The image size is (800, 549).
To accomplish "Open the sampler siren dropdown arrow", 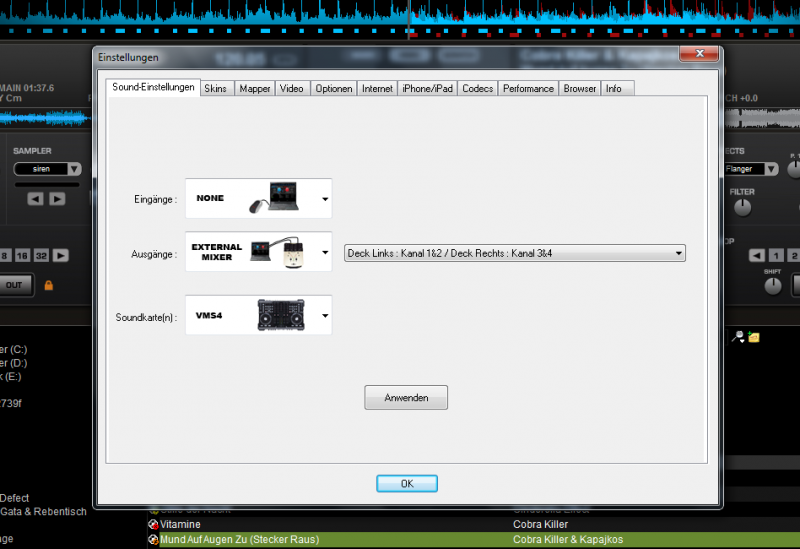I will [74, 169].
